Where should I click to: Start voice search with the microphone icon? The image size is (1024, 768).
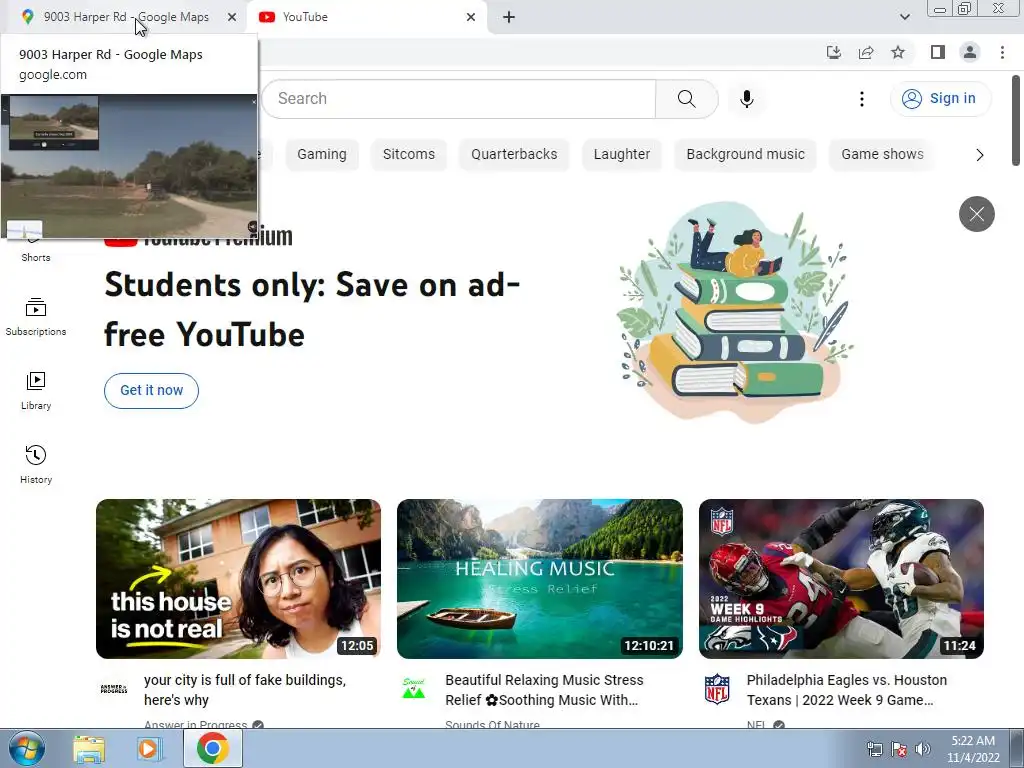point(747,99)
